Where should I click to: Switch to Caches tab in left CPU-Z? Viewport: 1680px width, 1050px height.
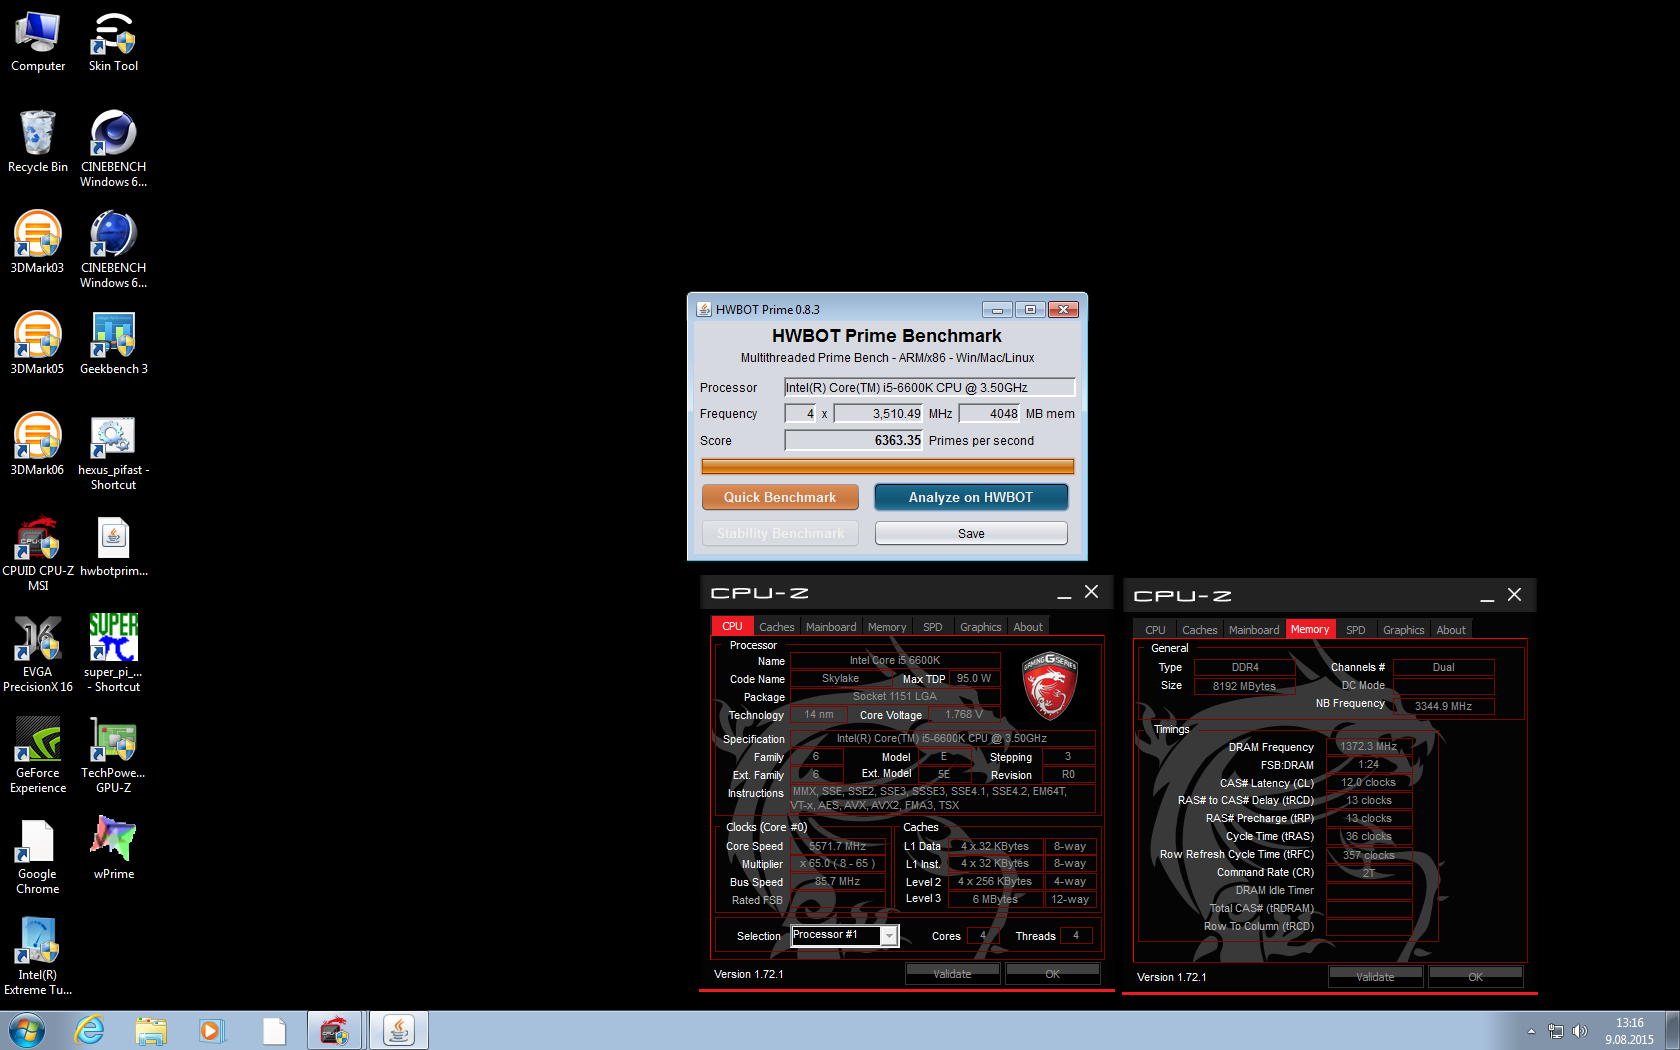(776, 627)
